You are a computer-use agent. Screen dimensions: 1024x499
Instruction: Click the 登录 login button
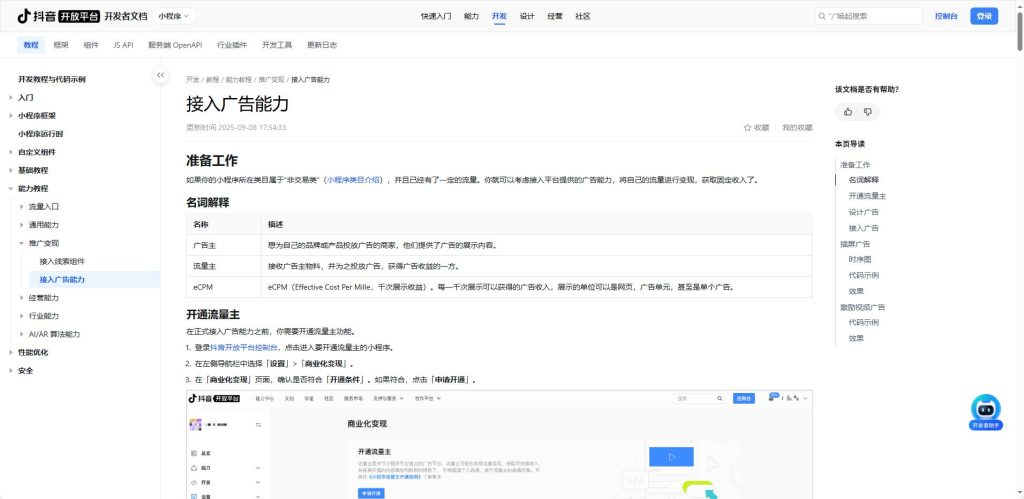tap(984, 16)
